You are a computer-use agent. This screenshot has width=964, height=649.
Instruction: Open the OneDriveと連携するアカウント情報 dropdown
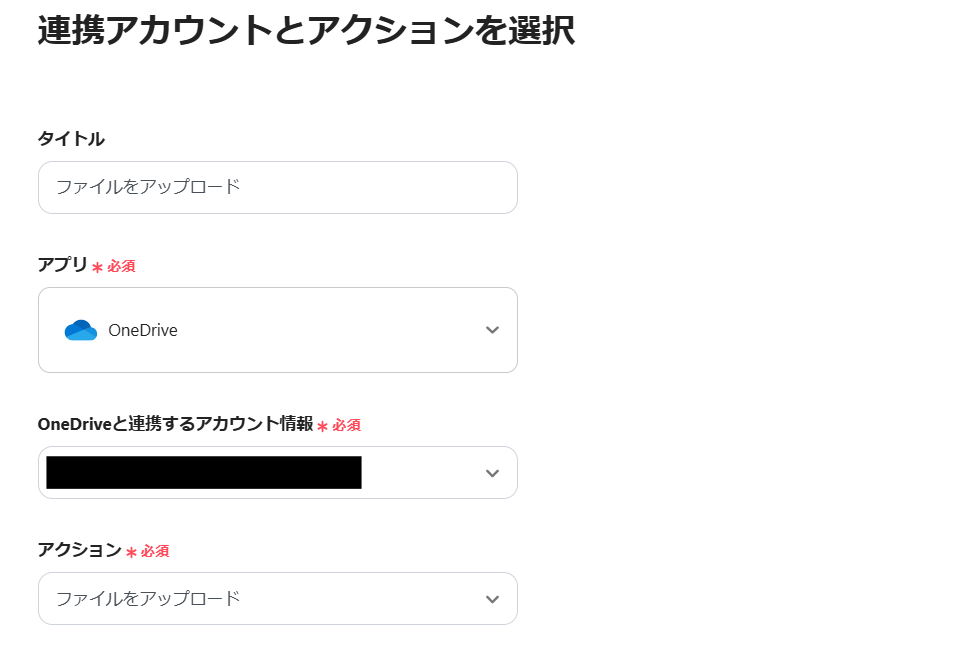(278, 472)
